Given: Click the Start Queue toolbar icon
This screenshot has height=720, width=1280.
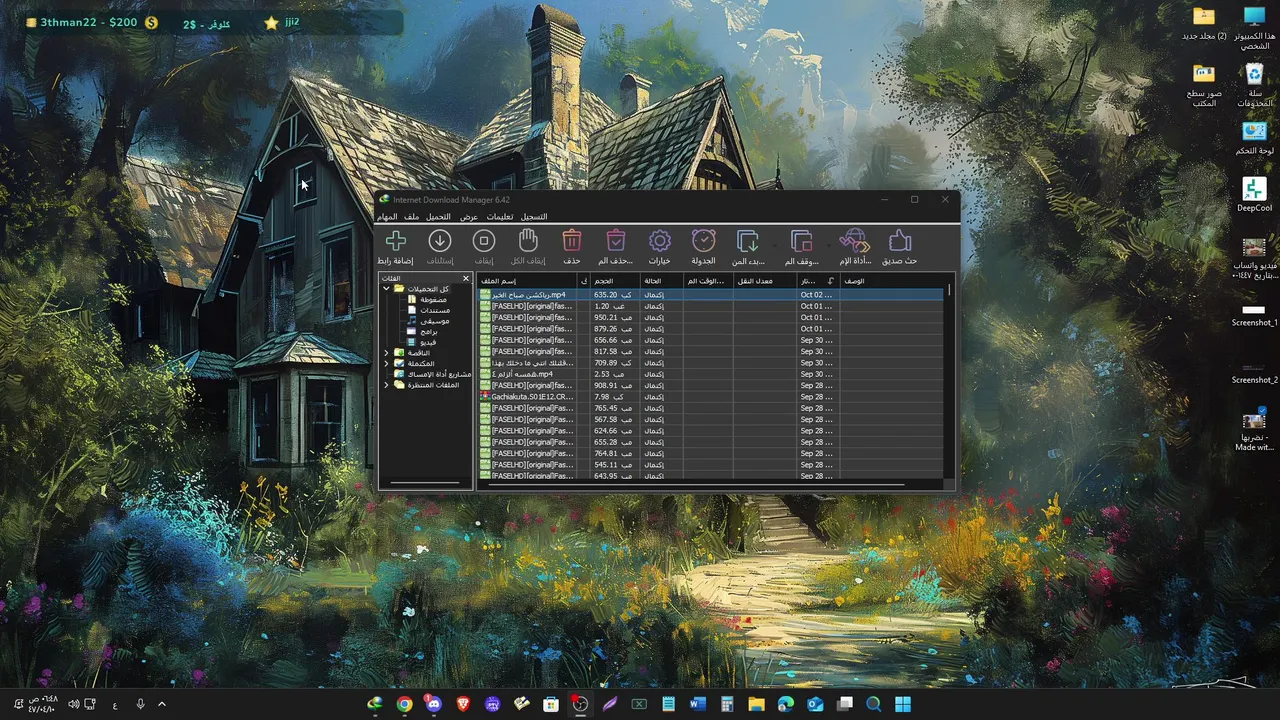Looking at the screenshot, I should click(748, 241).
